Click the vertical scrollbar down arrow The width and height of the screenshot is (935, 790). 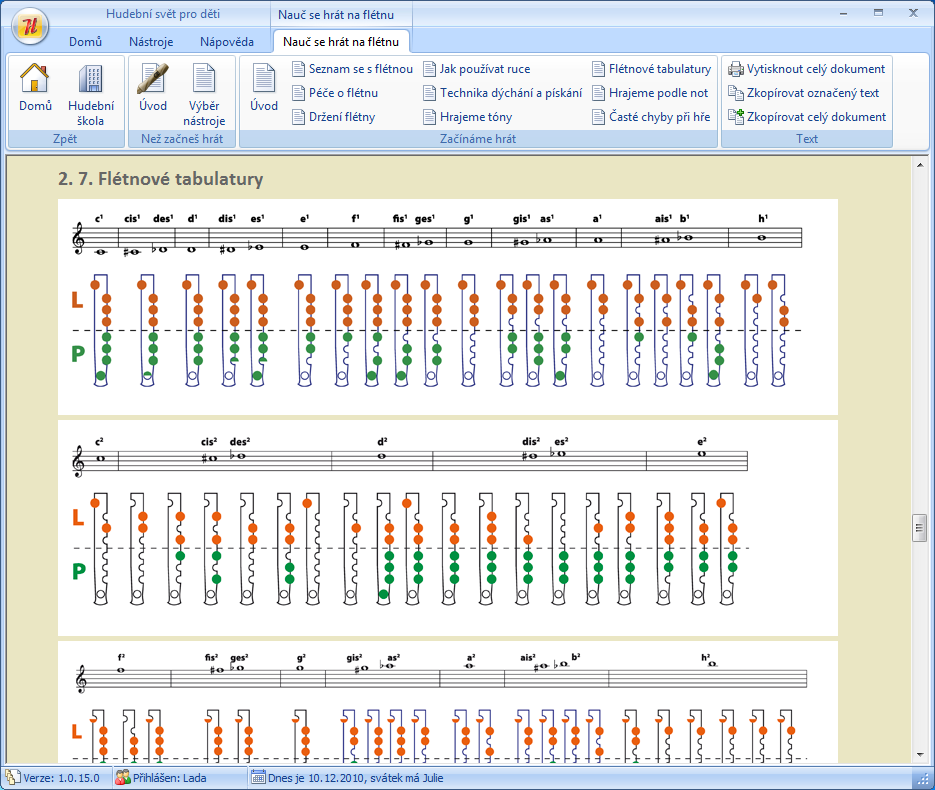click(x=919, y=755)
